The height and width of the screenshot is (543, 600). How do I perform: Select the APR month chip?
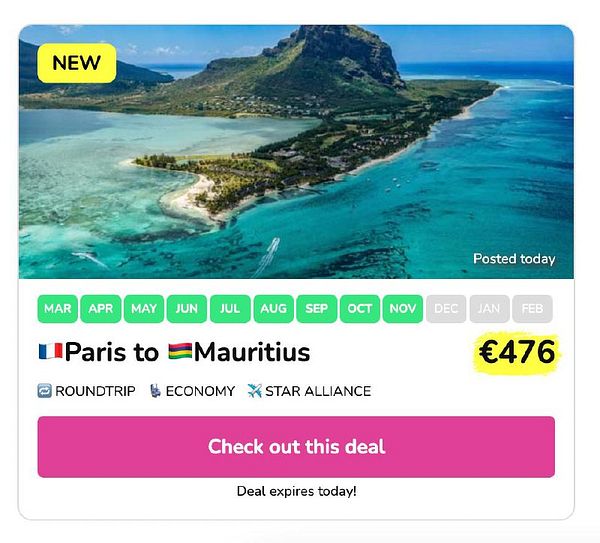101,308
